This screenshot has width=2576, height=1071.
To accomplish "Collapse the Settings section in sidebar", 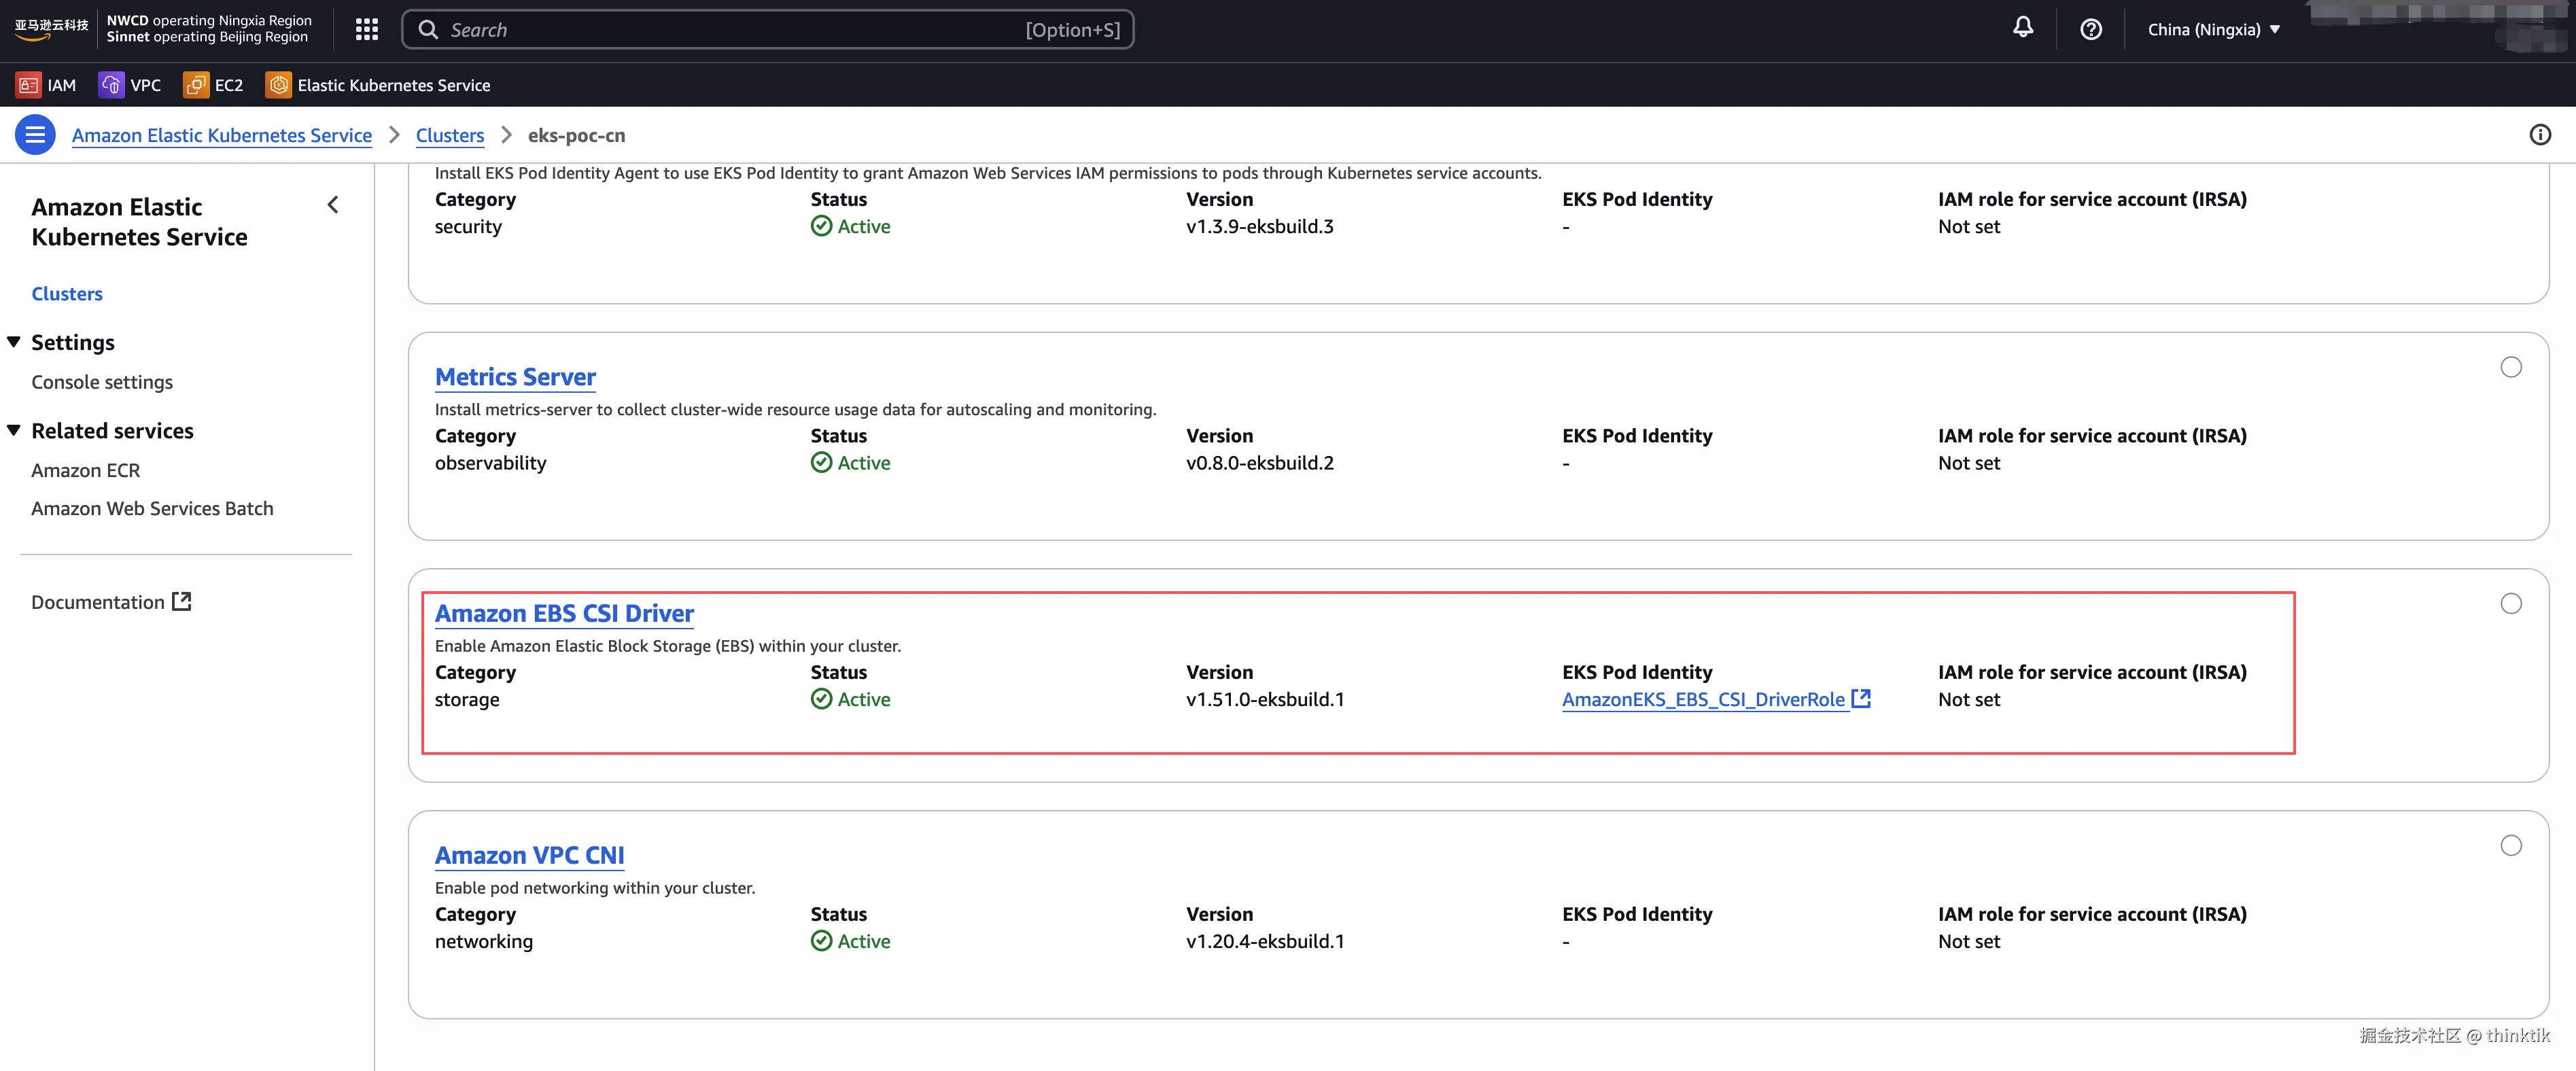I will (x=14, y=342).
